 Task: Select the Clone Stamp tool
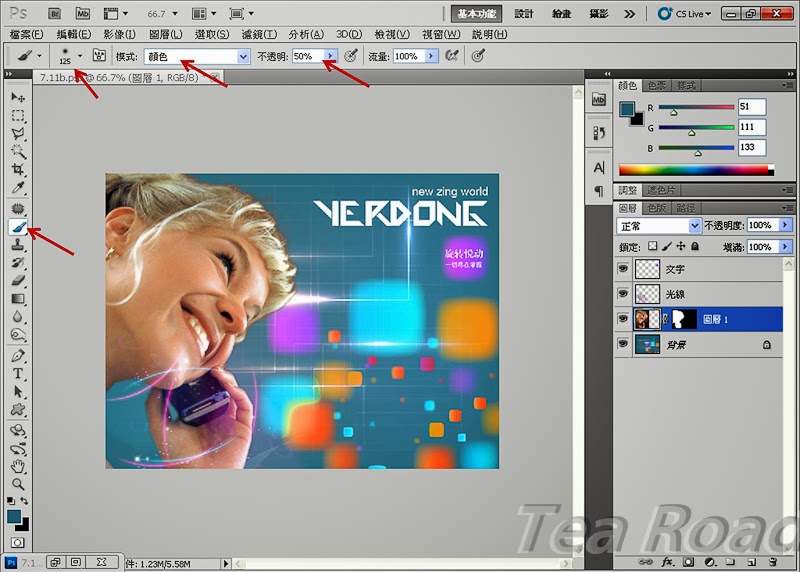(18, 244)
